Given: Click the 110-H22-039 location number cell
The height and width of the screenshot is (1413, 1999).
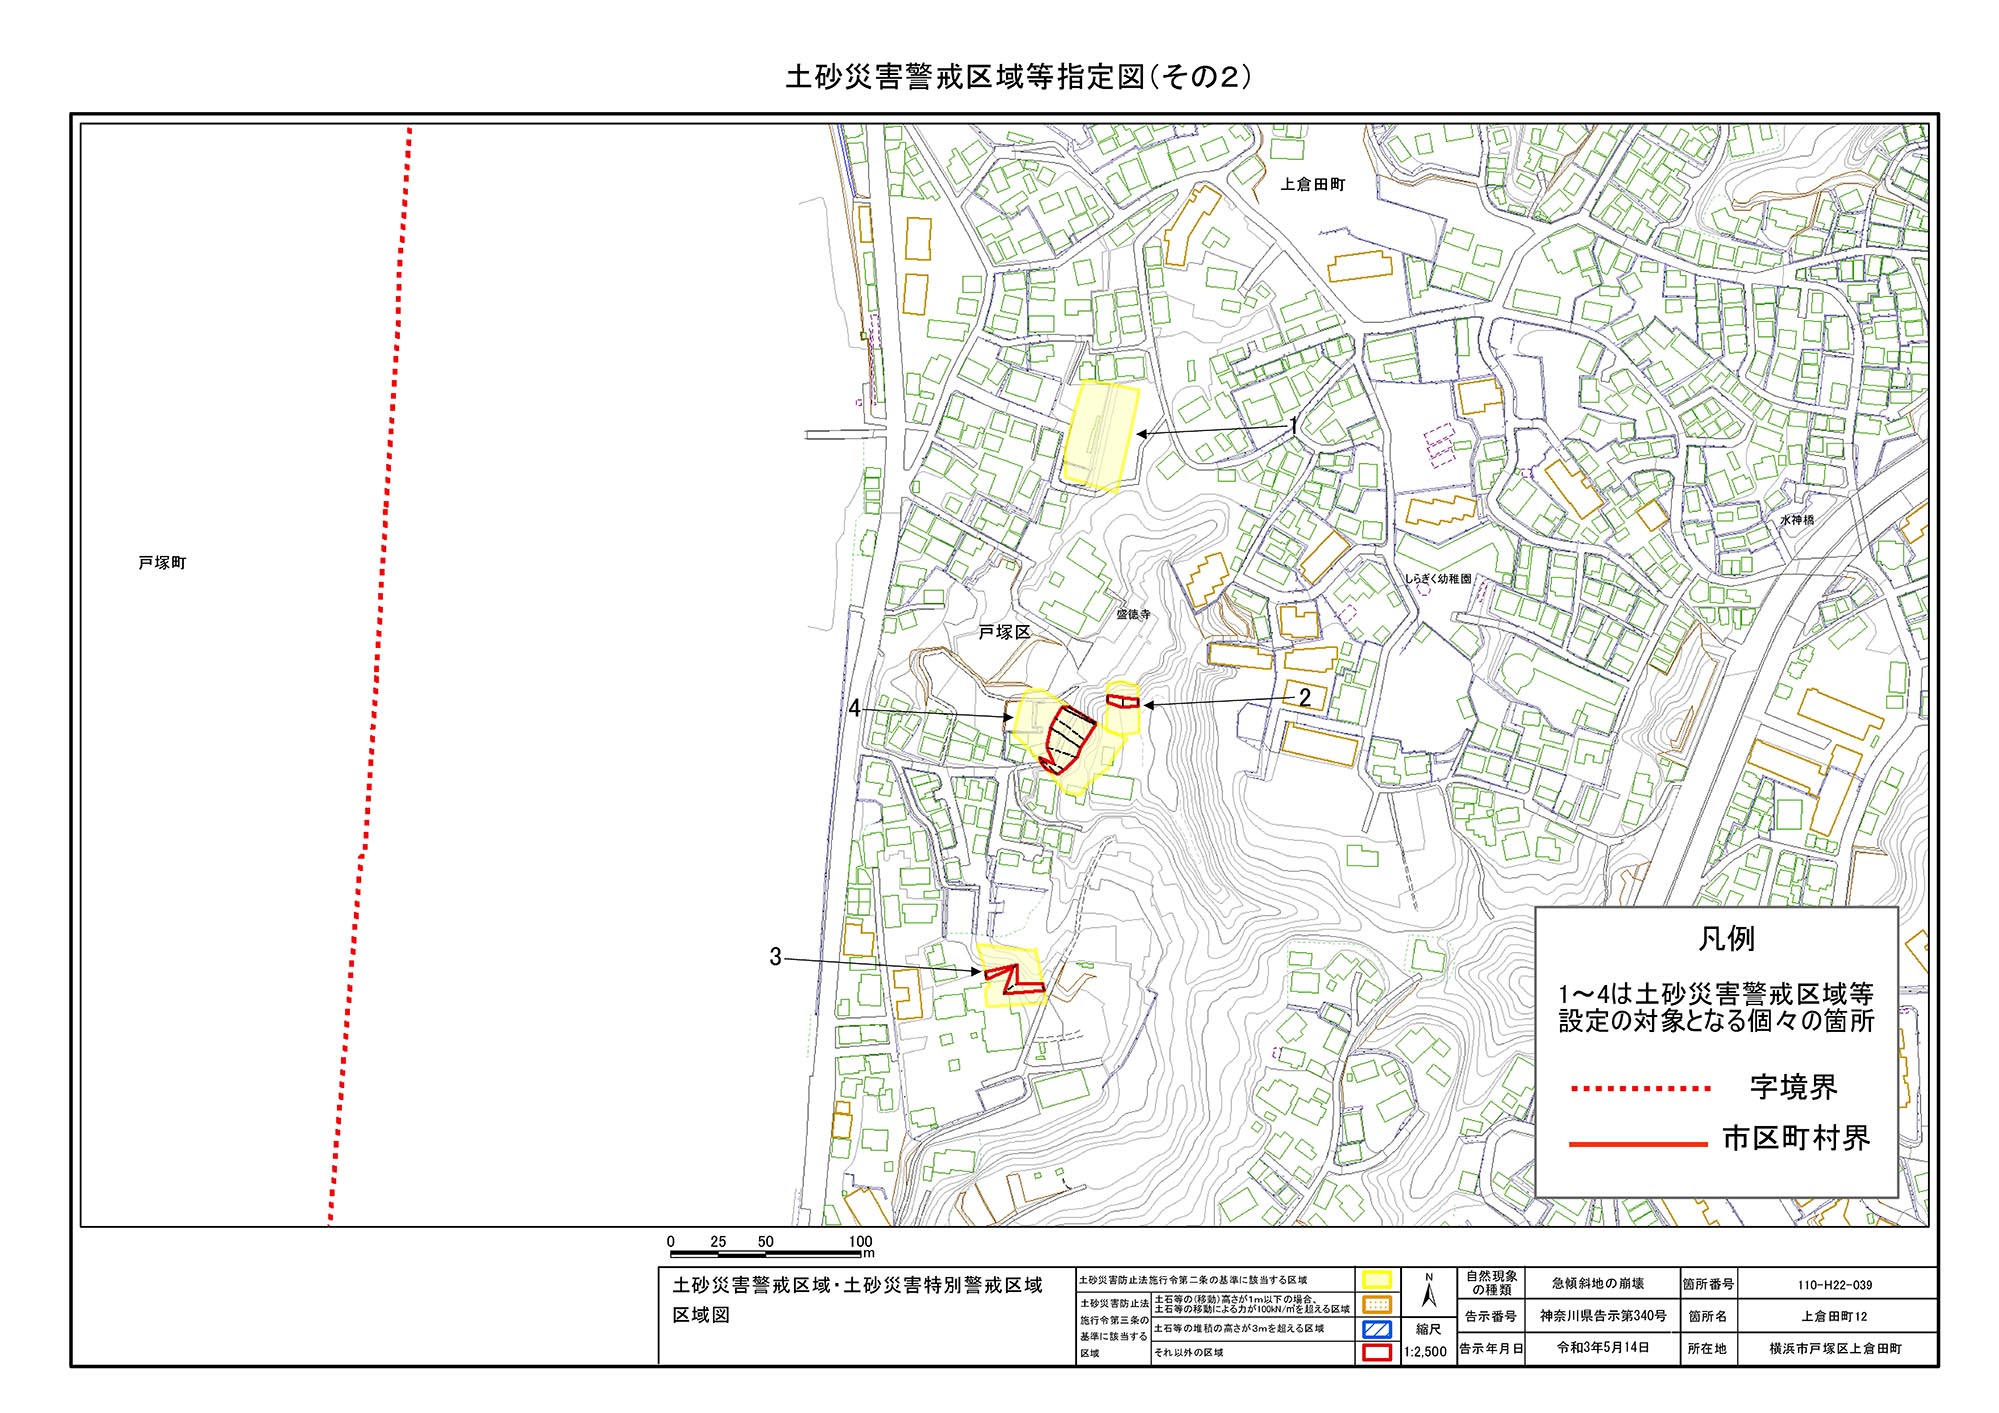Looking at the screenshot, I should click(x=1834, y=1284).
